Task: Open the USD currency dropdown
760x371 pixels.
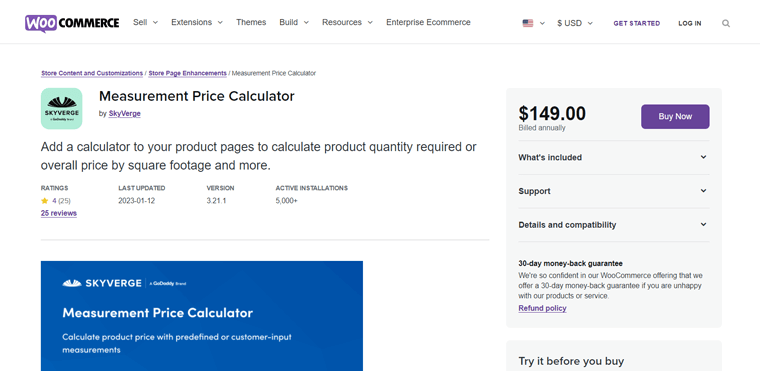Action: 575,23
